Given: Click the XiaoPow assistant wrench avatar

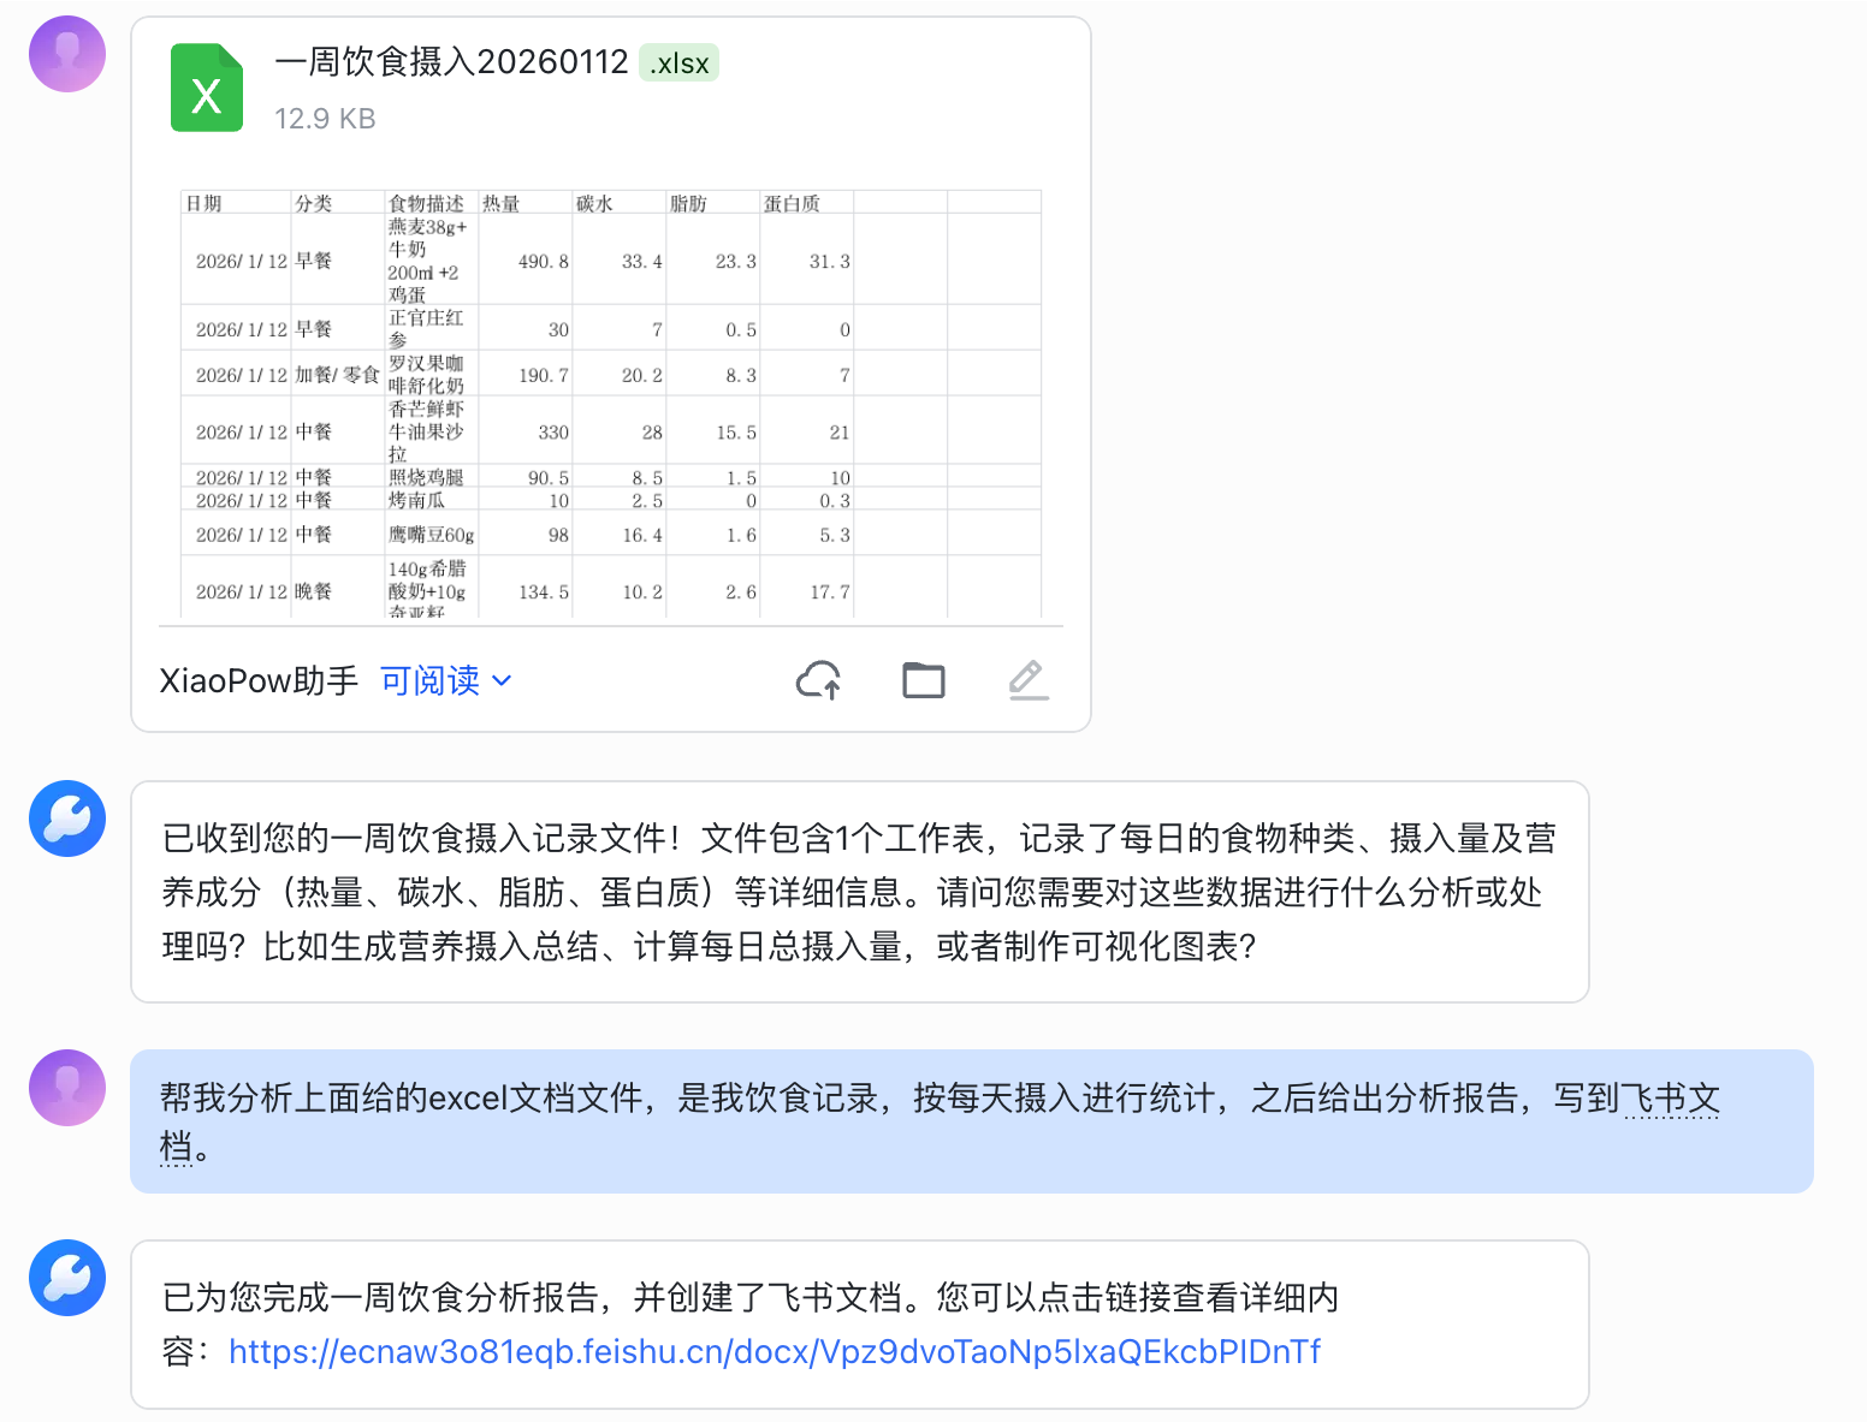Looking at the screenshot, I should pos(66,818).
